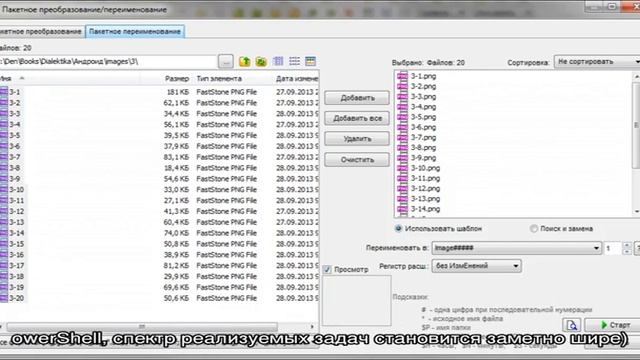
Task: Sort by the Тип элемента column header
Action: pyautogui.click(x=219, y=78)
